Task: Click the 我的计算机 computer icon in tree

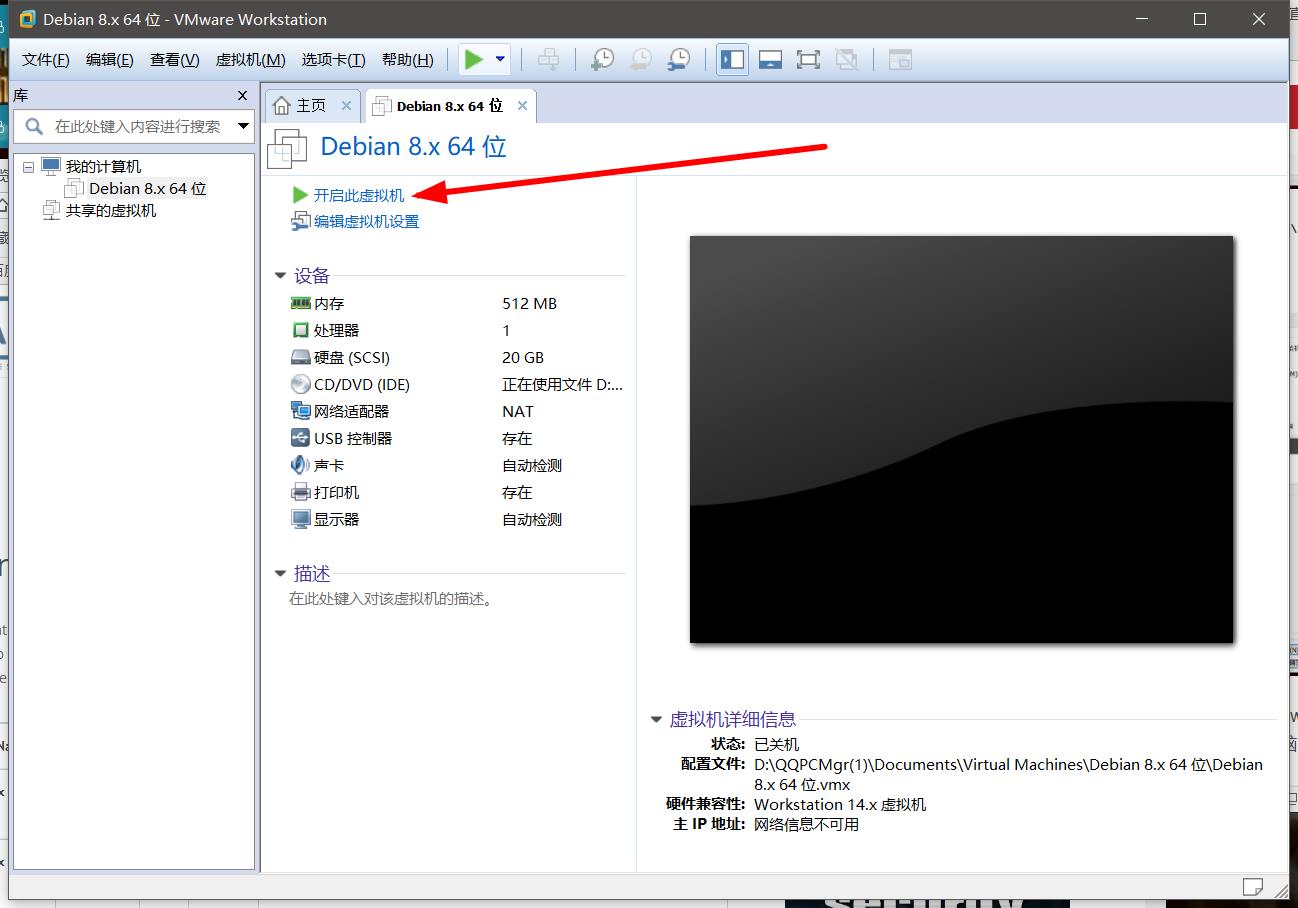Action: pyautogui.click(x=51, y=166)
